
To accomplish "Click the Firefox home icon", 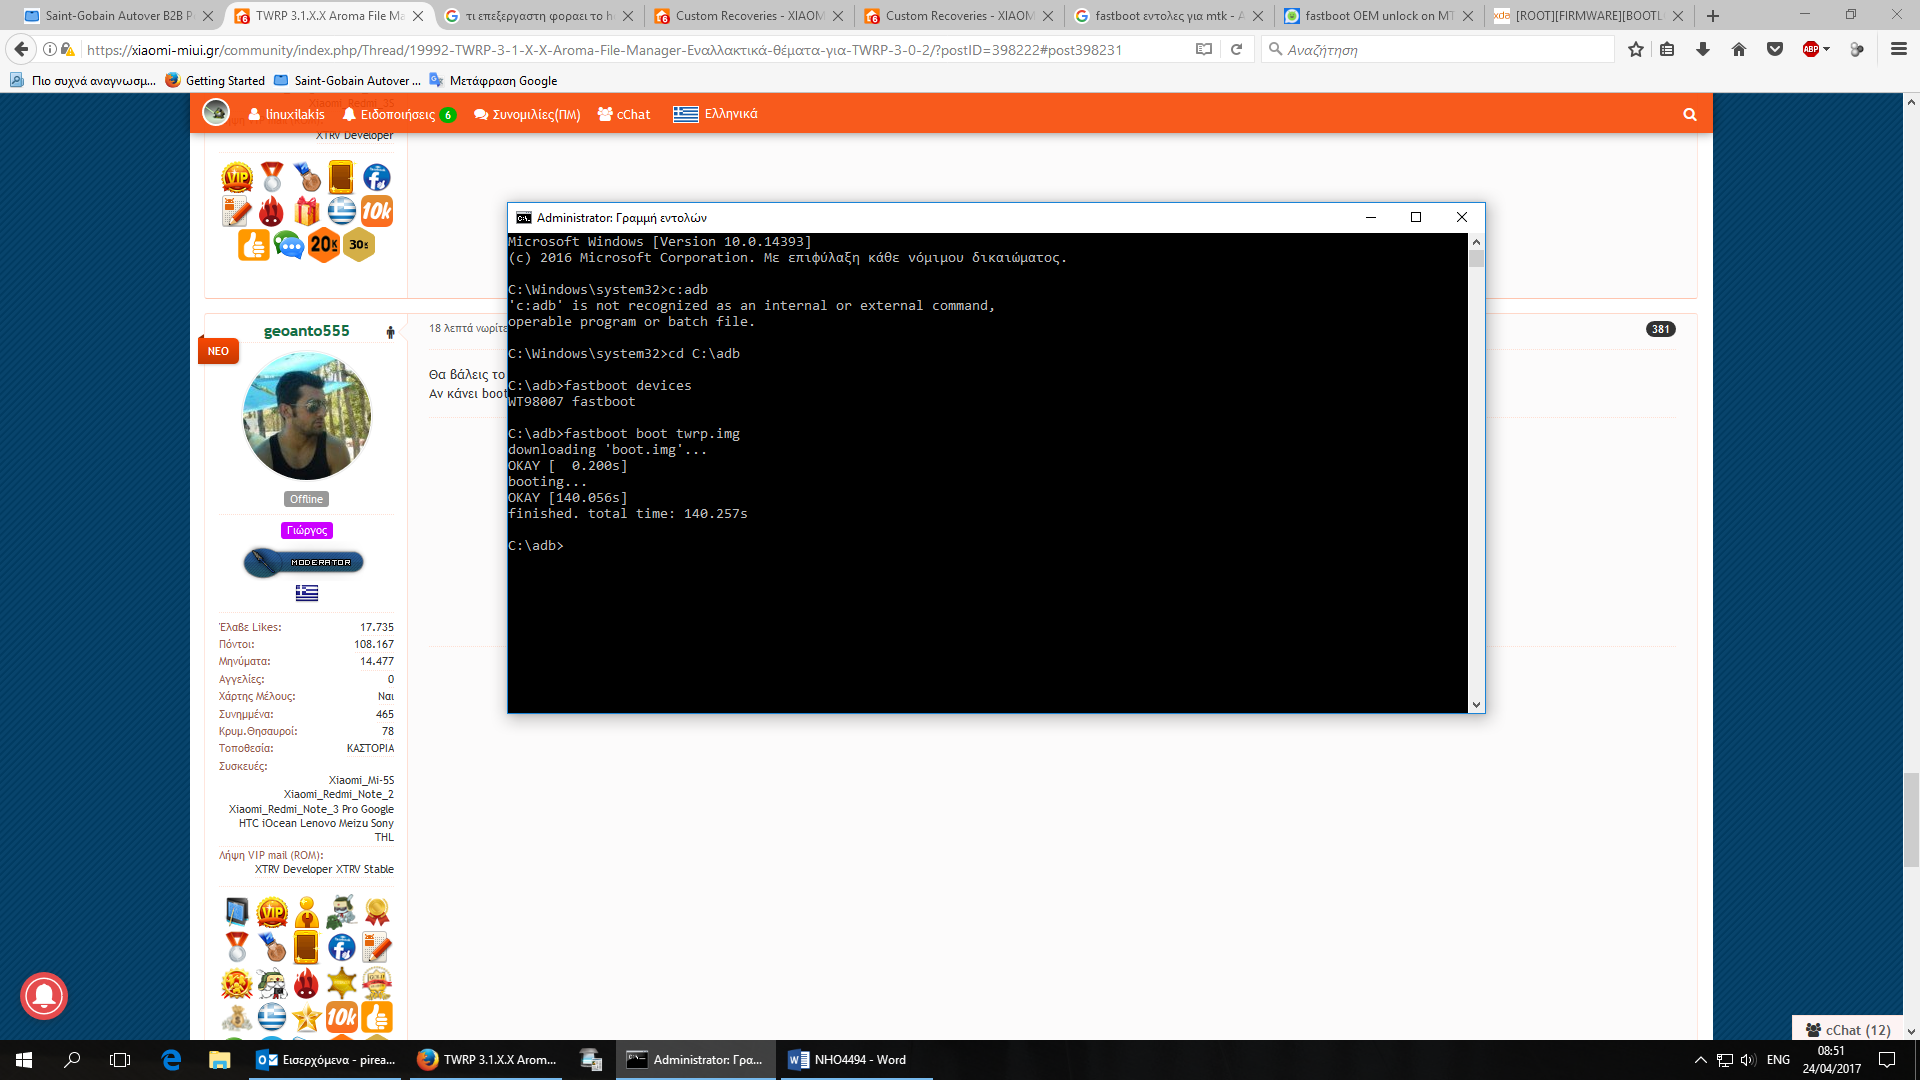I will click(x=1739, y=49).
